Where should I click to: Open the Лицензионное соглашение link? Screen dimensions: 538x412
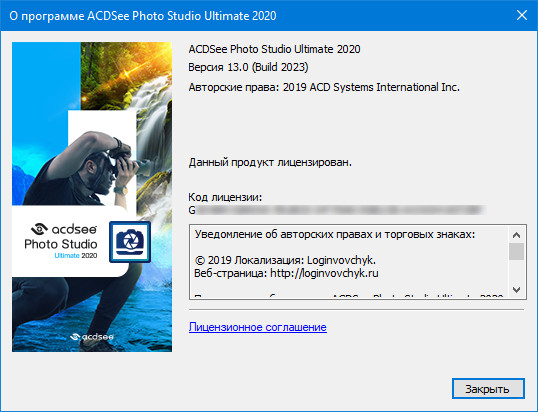tap(257, 327)
